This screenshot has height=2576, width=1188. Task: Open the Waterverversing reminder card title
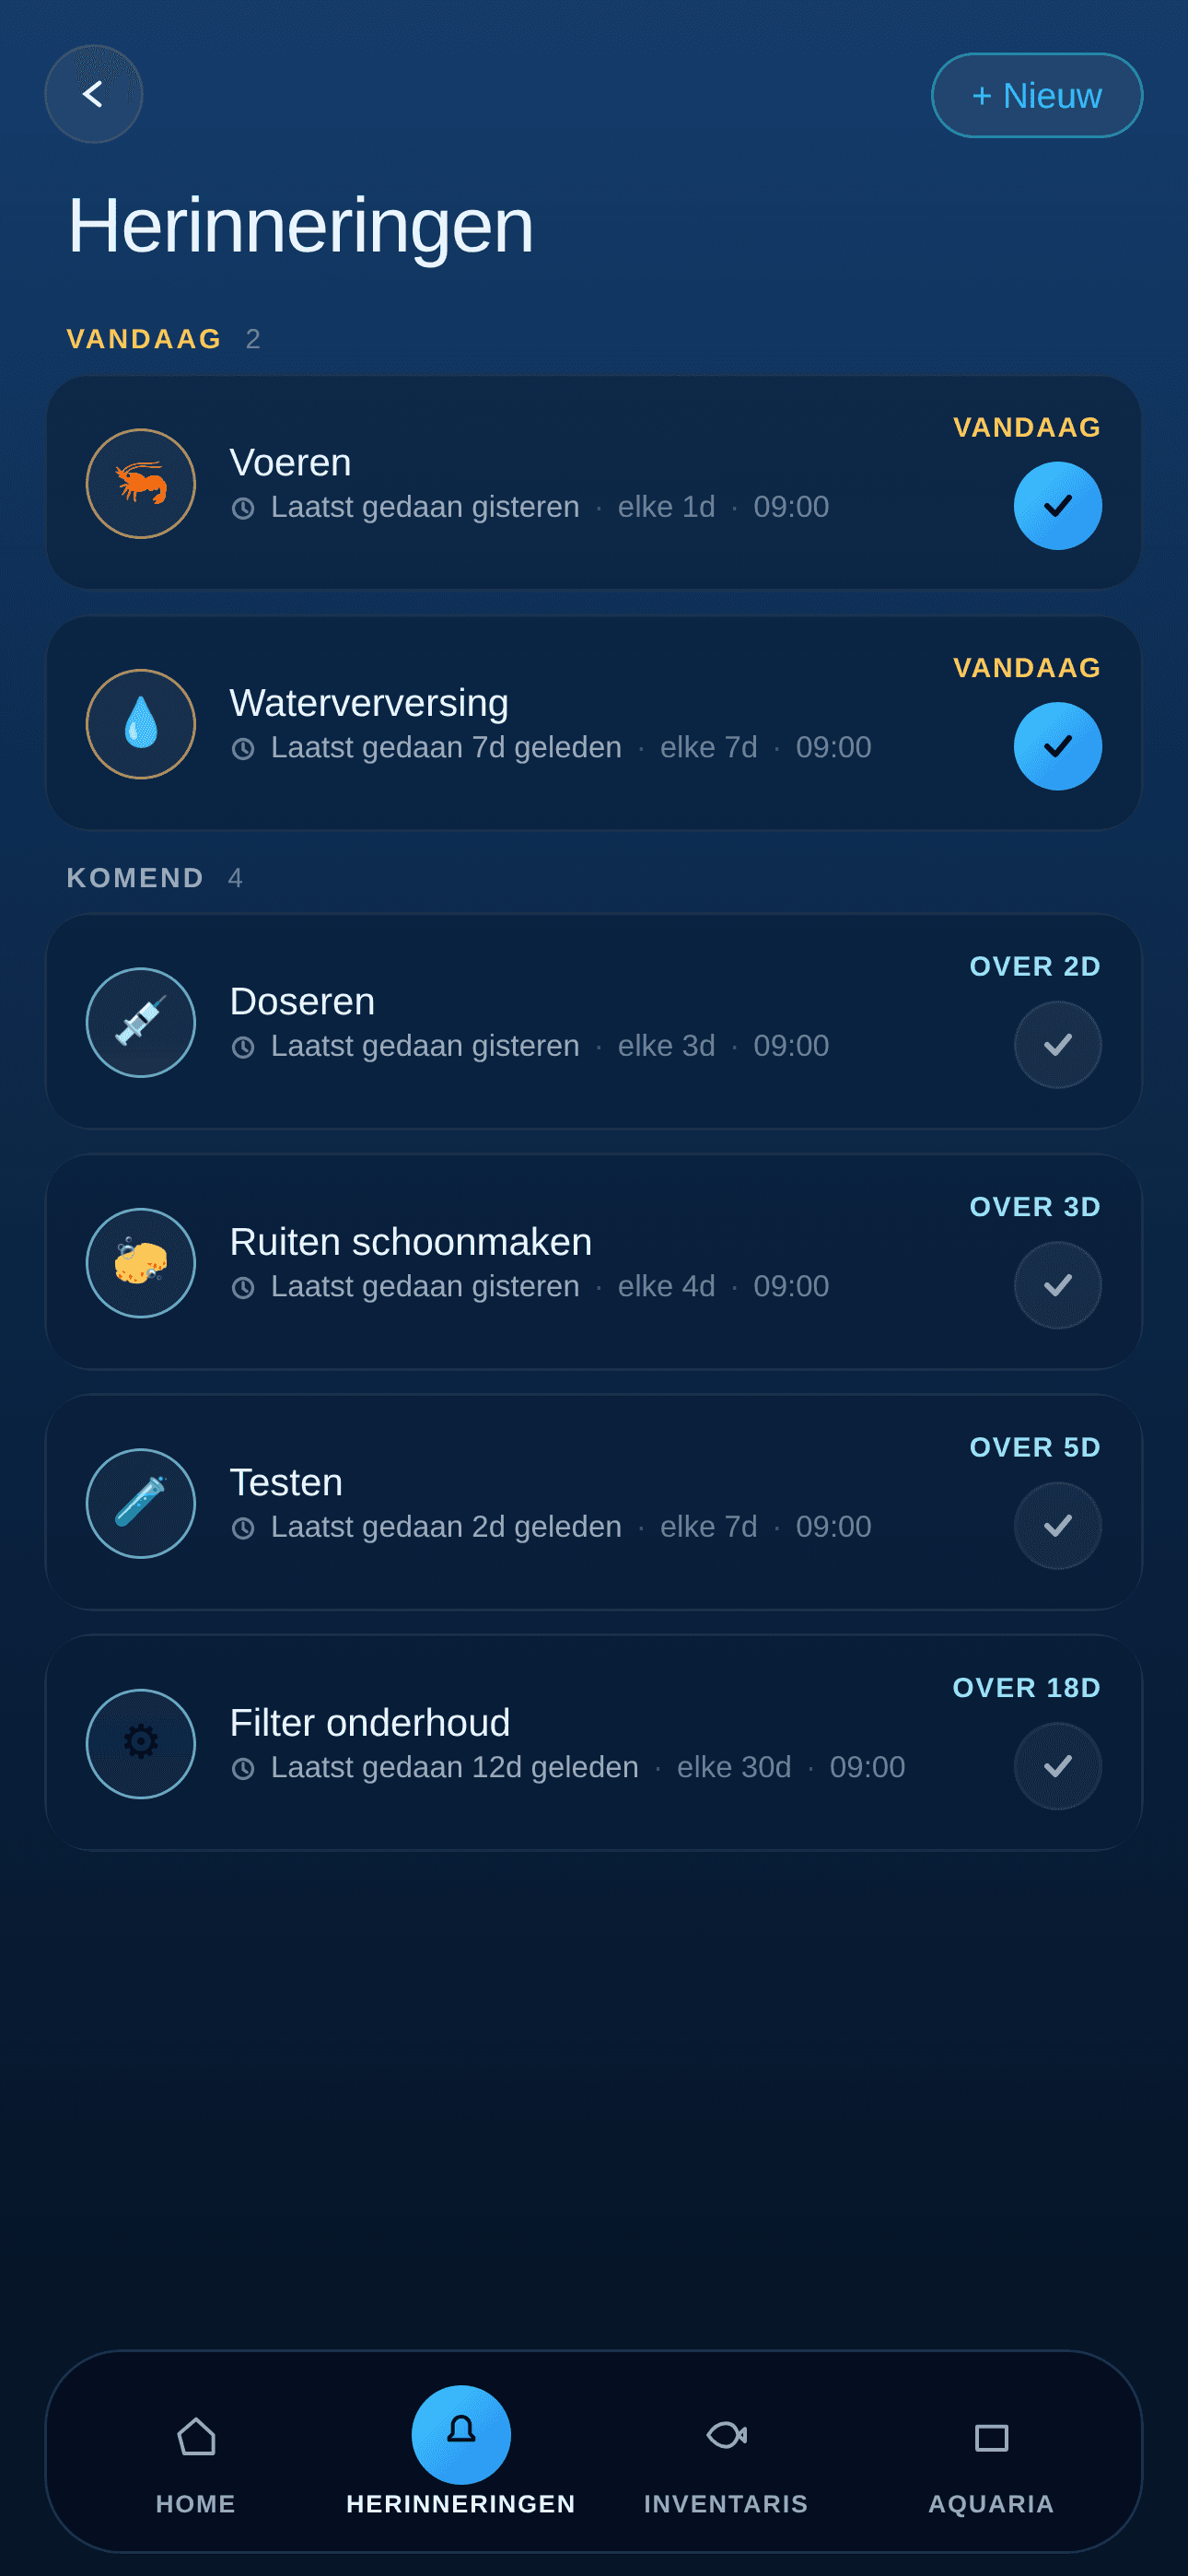pos(369,702)
